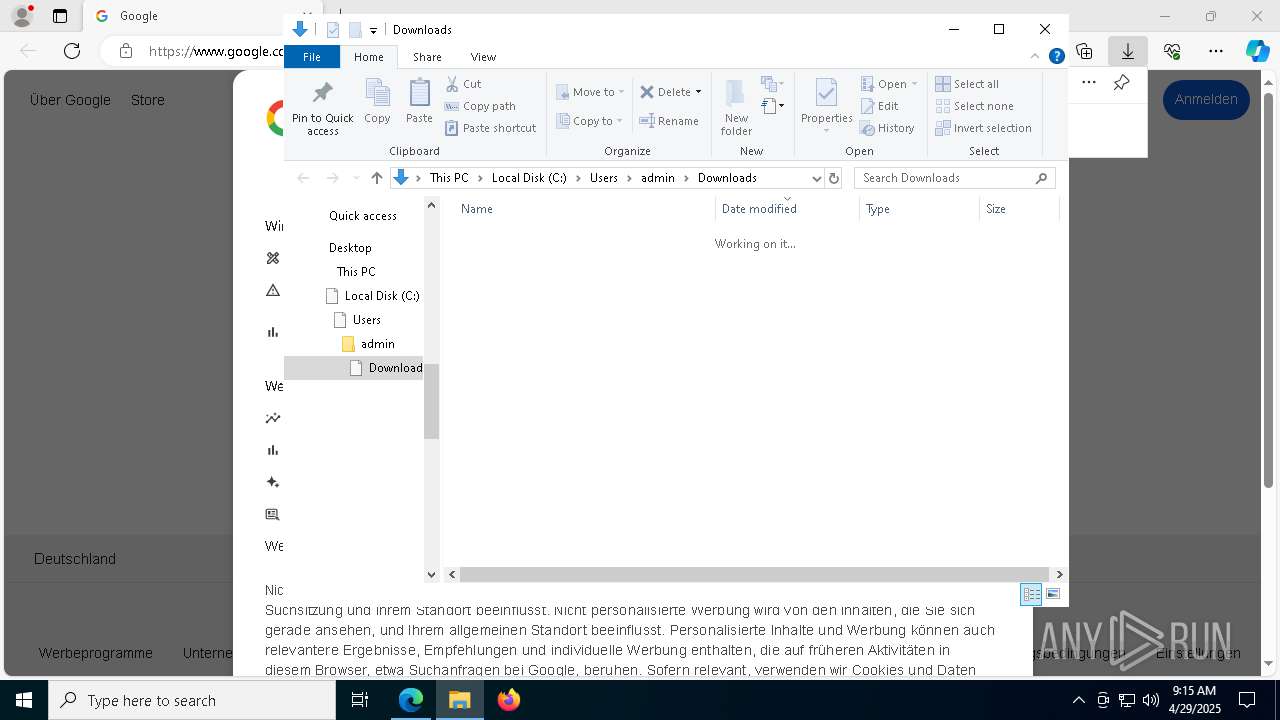Click the navigation pane vertical scrollbar

point(432,402)
